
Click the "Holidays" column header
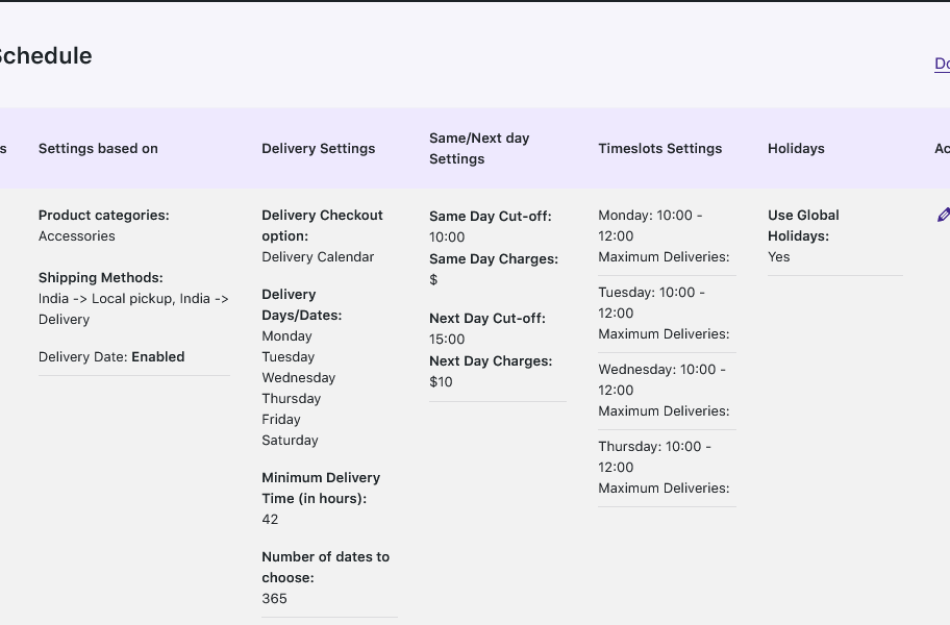pos(796,148)
